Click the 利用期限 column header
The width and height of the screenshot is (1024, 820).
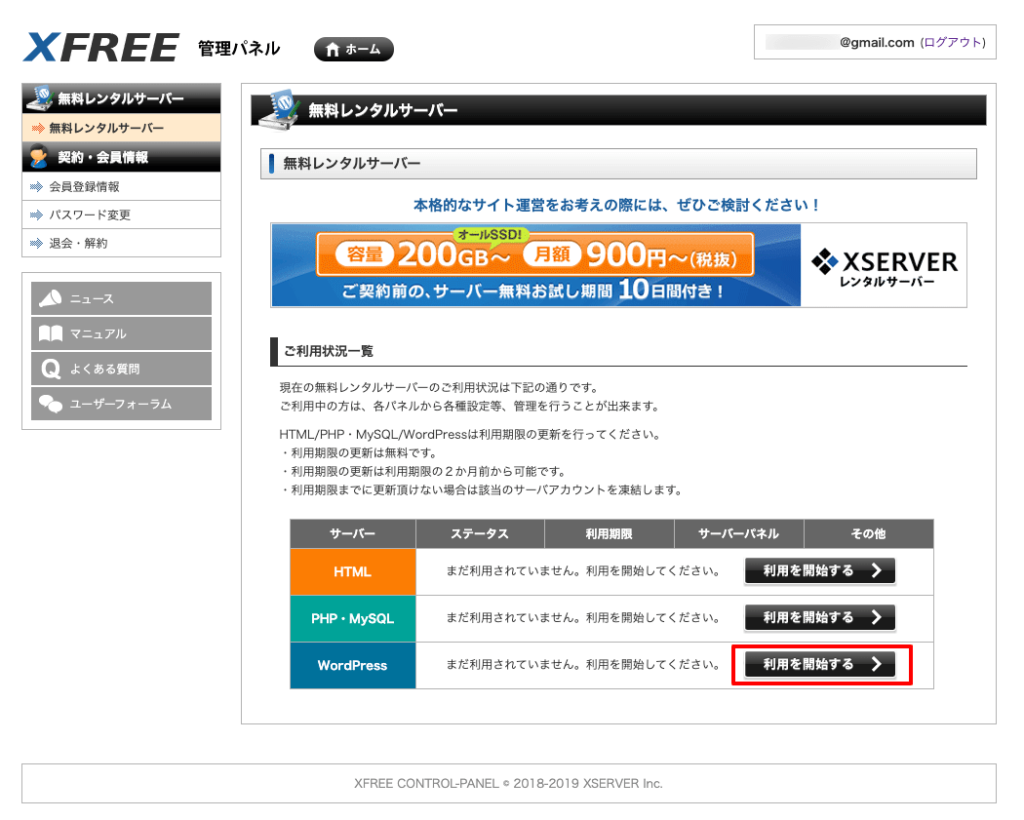(609, 534)
